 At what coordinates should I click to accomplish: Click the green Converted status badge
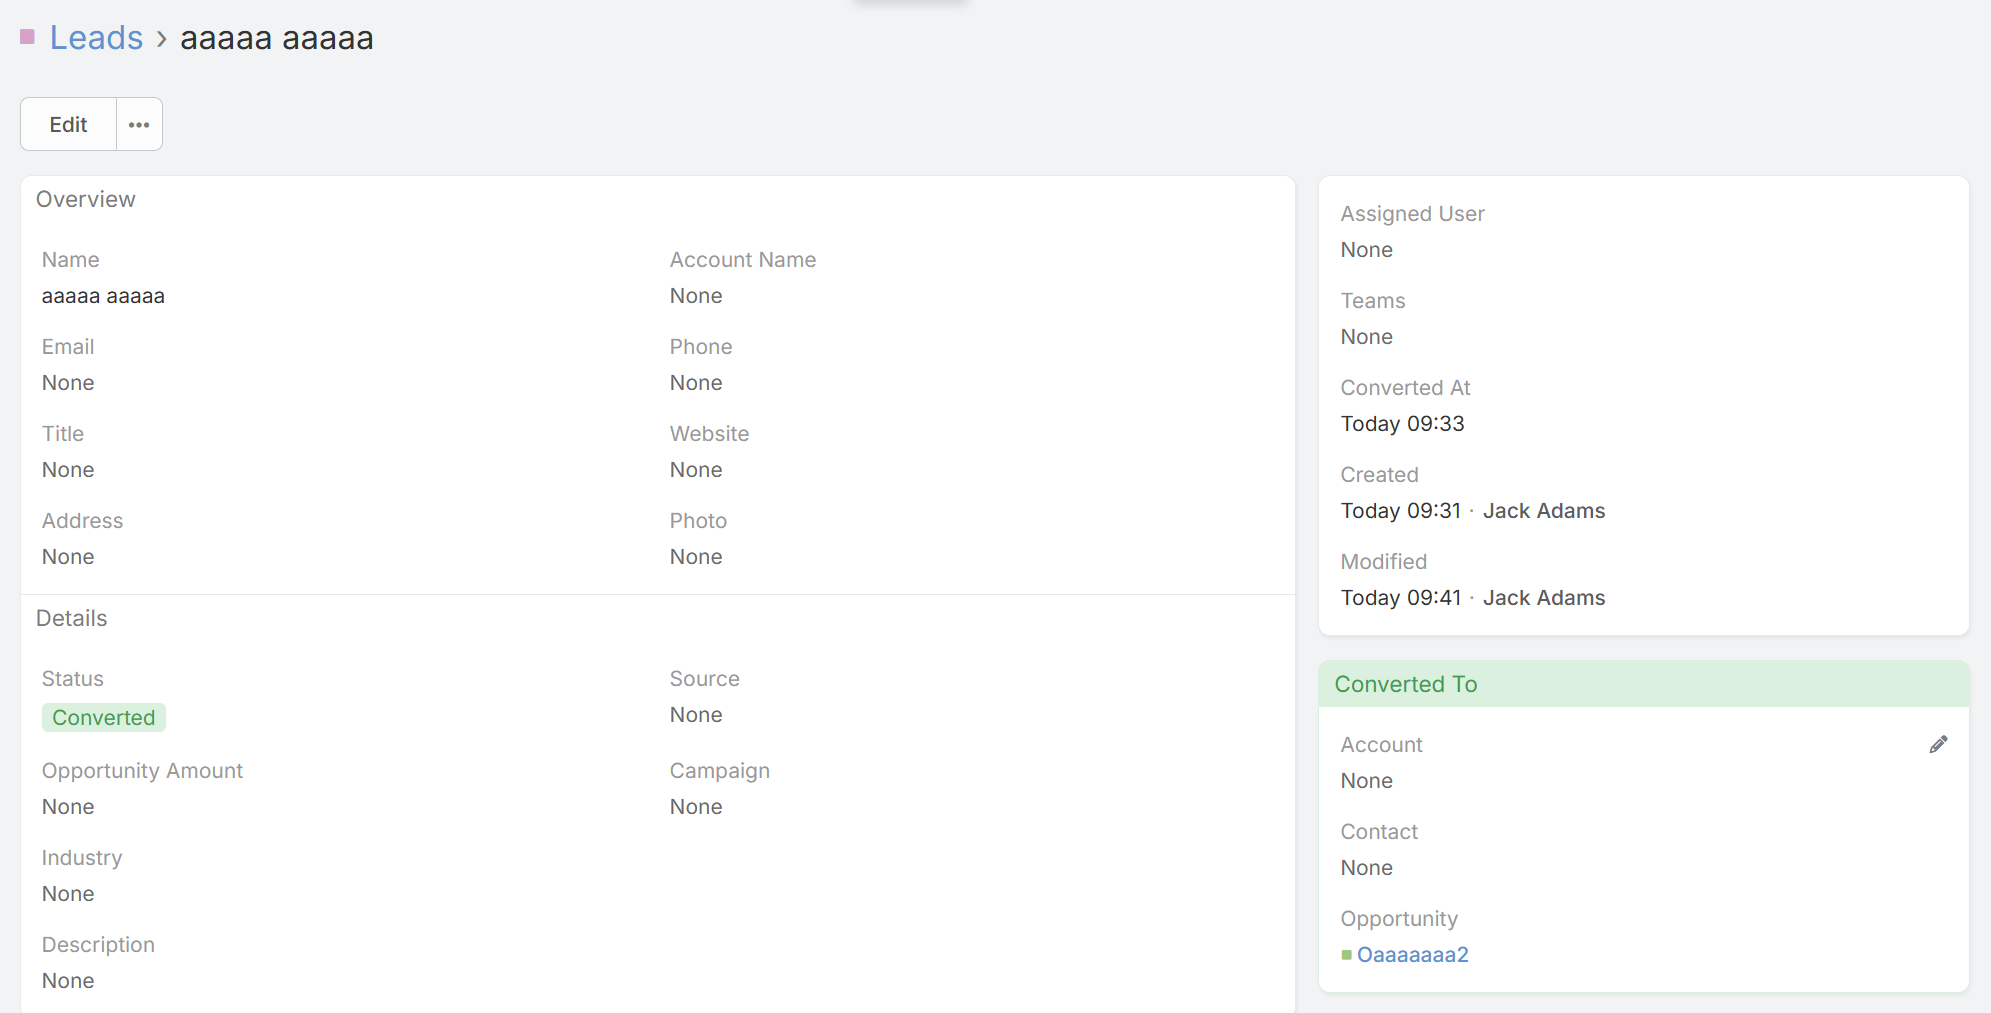[x=103, y=718]
